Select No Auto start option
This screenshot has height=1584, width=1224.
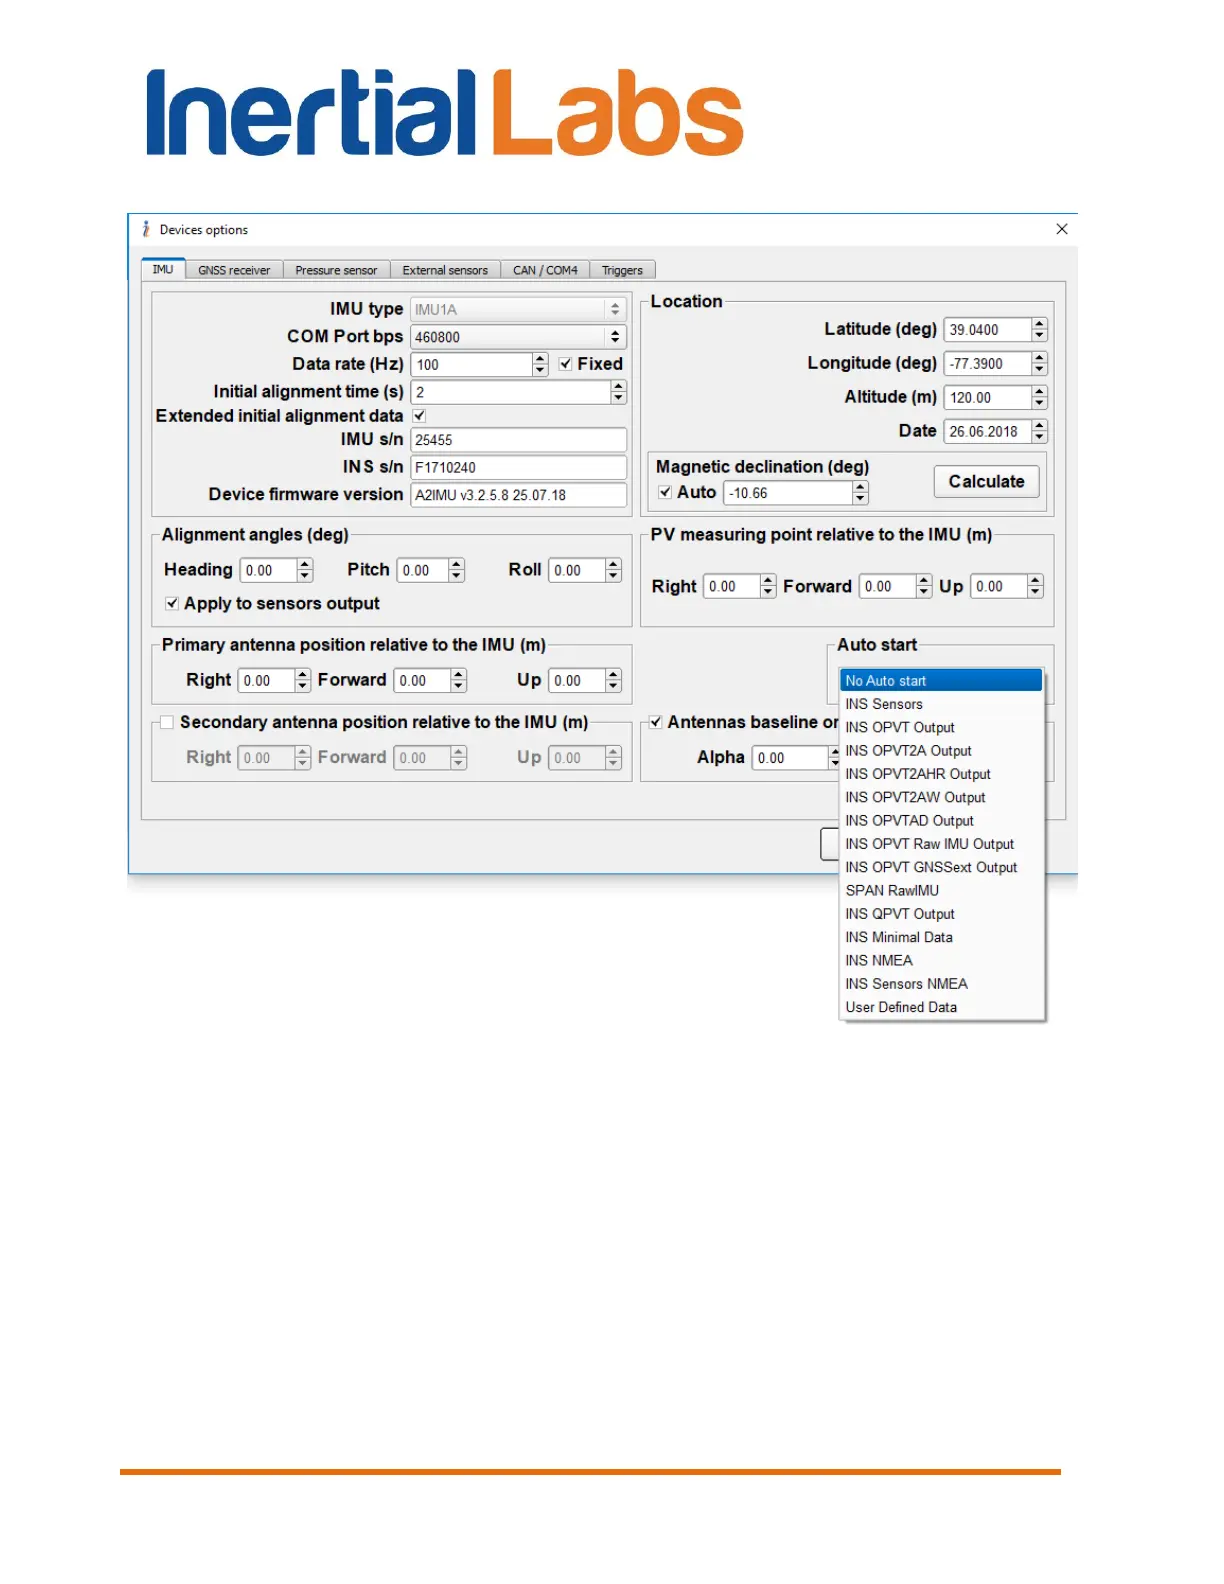click(x=941, y=680)
